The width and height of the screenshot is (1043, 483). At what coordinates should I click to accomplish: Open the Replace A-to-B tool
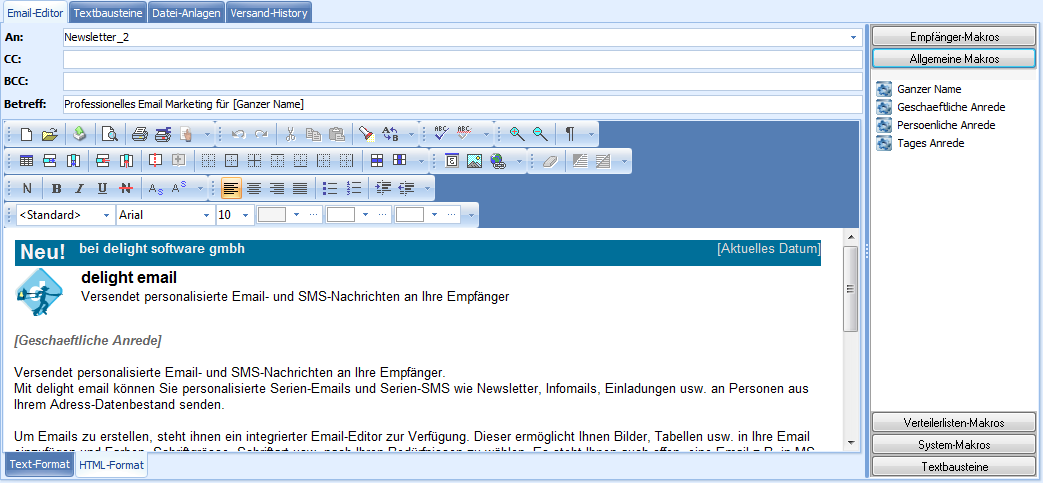[390, 134]
